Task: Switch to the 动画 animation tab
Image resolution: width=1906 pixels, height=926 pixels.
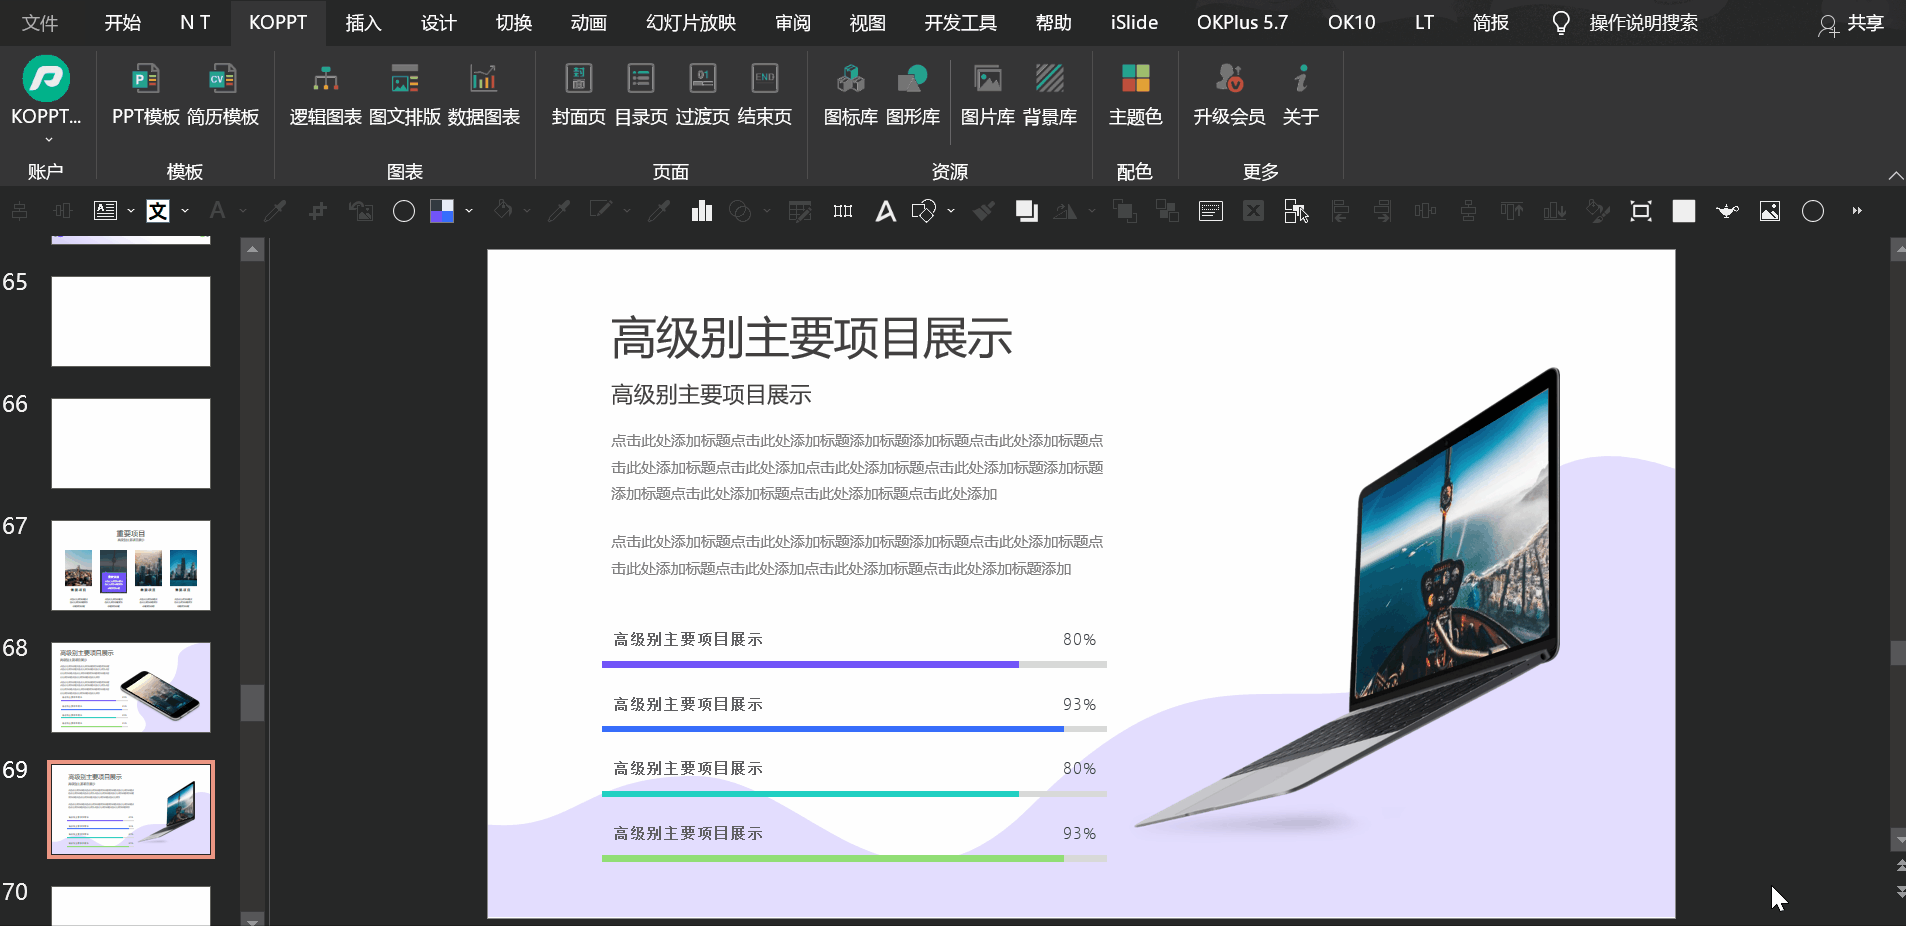Action: click(589, 22)
